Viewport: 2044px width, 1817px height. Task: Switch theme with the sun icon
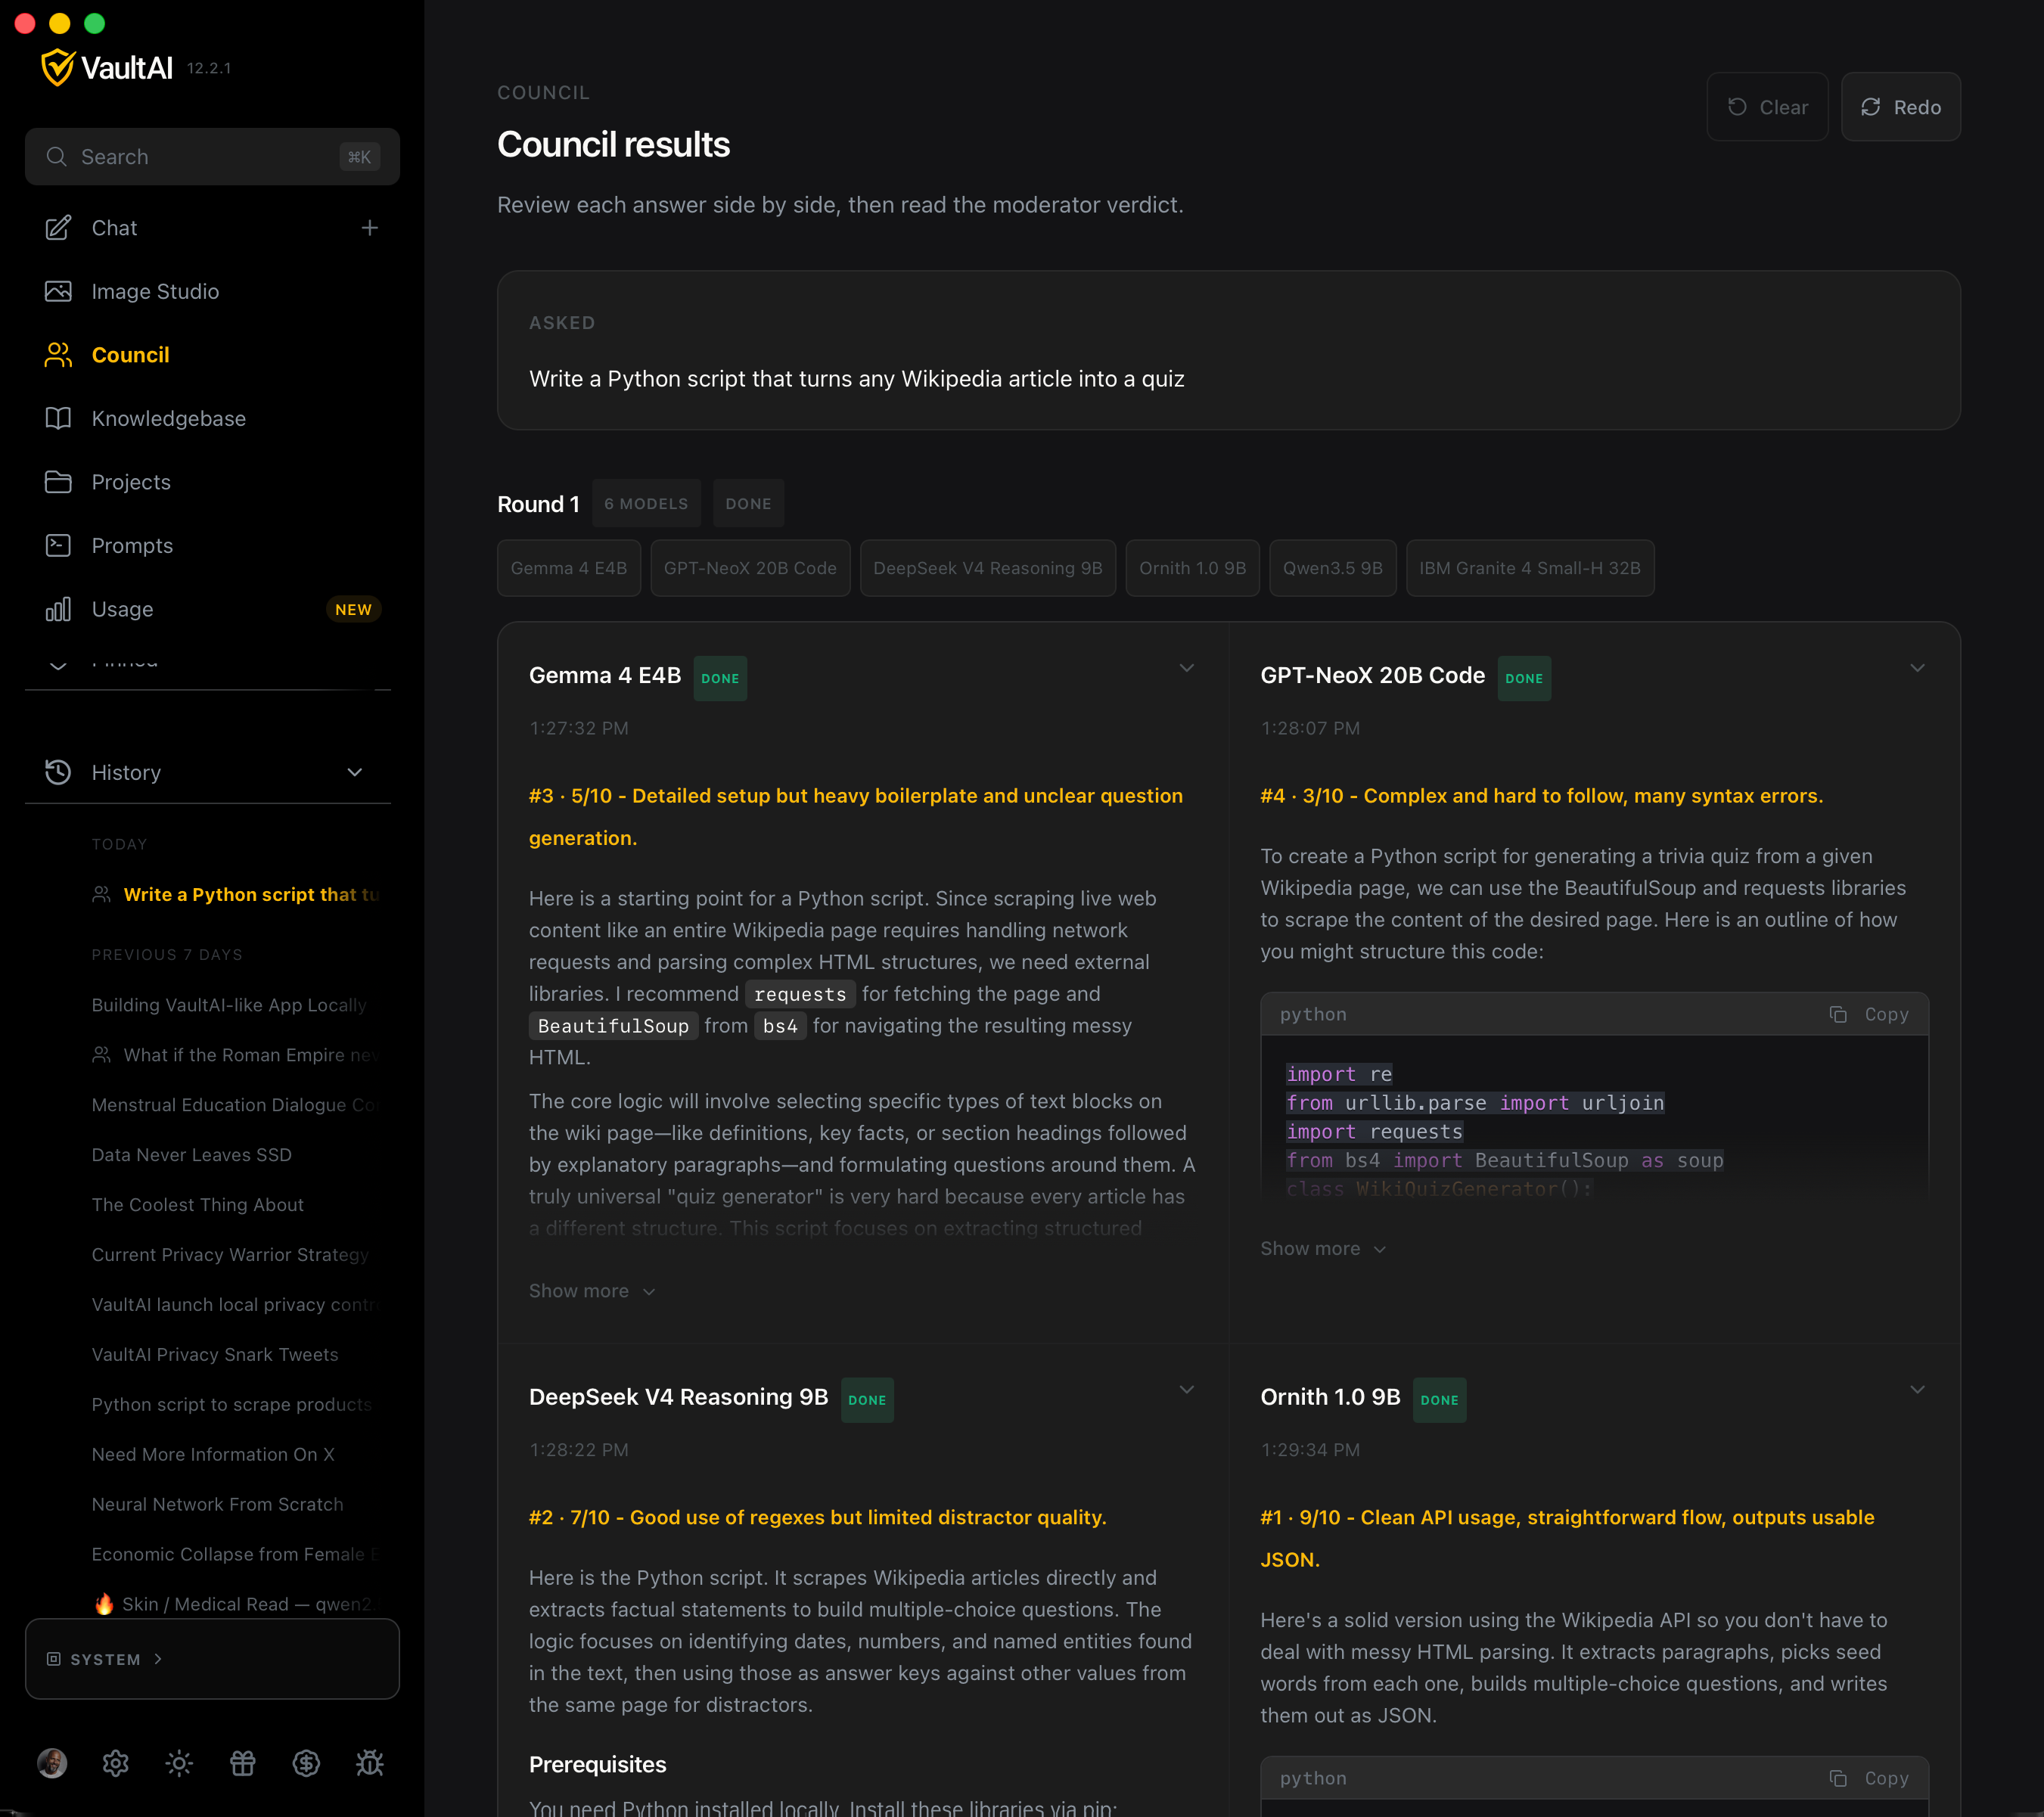(179, 1763)
